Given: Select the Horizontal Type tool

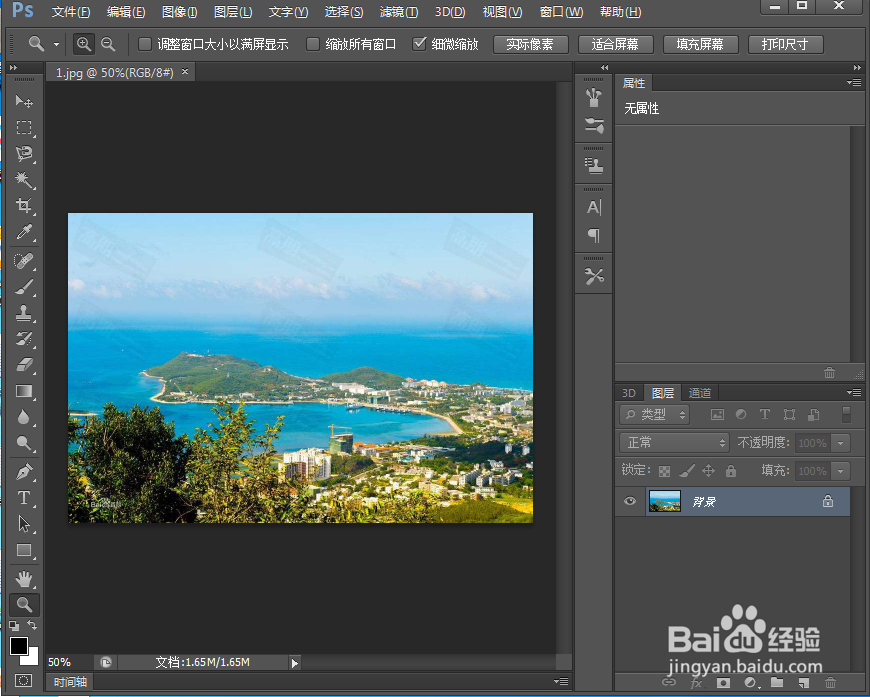Looking at the screenshot, I should pos(24,498).
